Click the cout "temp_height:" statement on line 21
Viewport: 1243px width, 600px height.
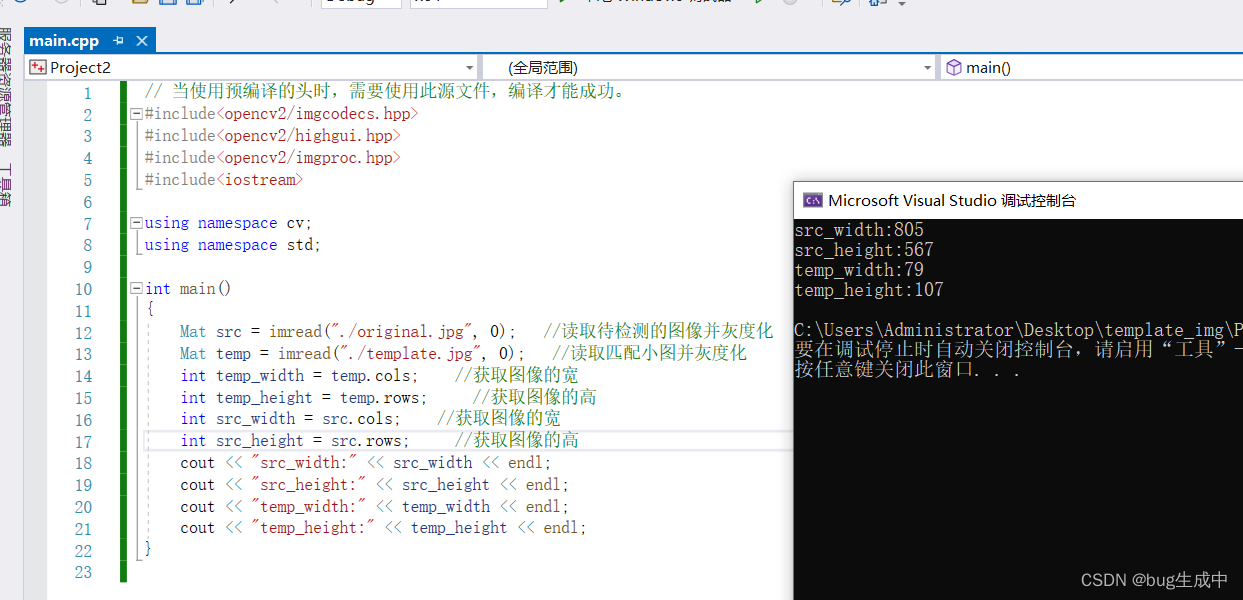(384, 528)
